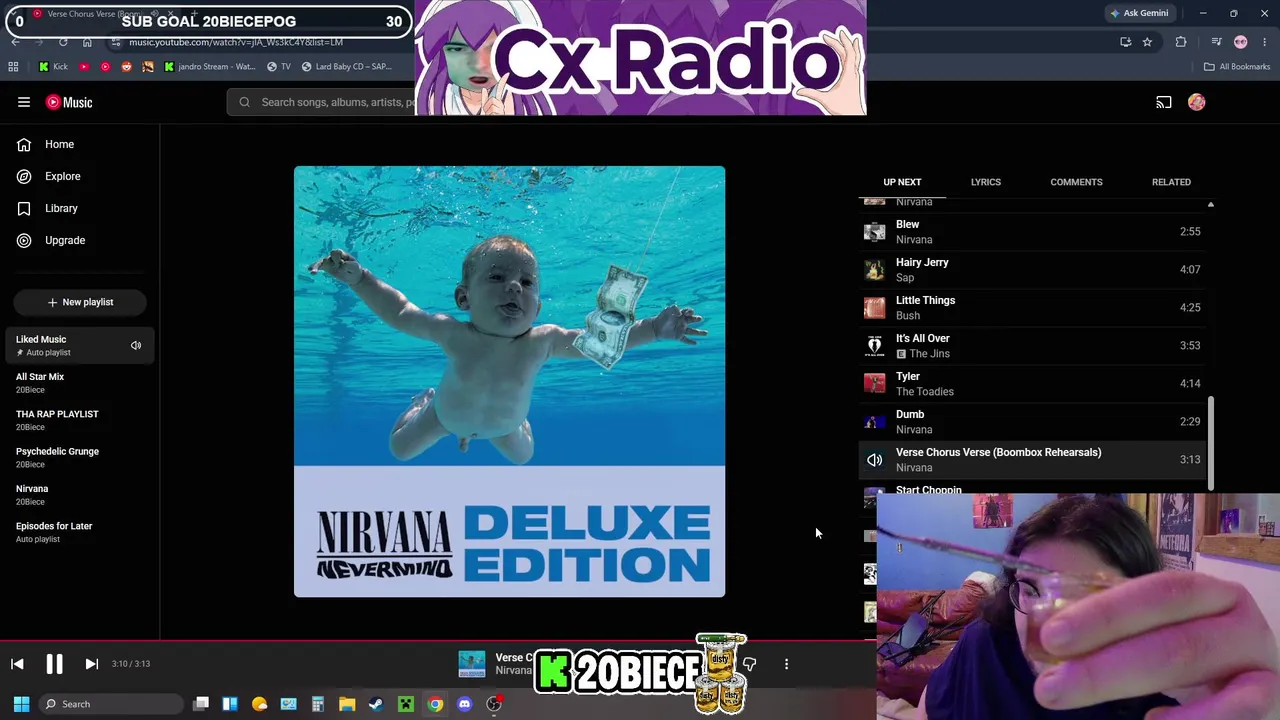Skip to the previous track
1280x720 pixels.
[x=17, y=664]
